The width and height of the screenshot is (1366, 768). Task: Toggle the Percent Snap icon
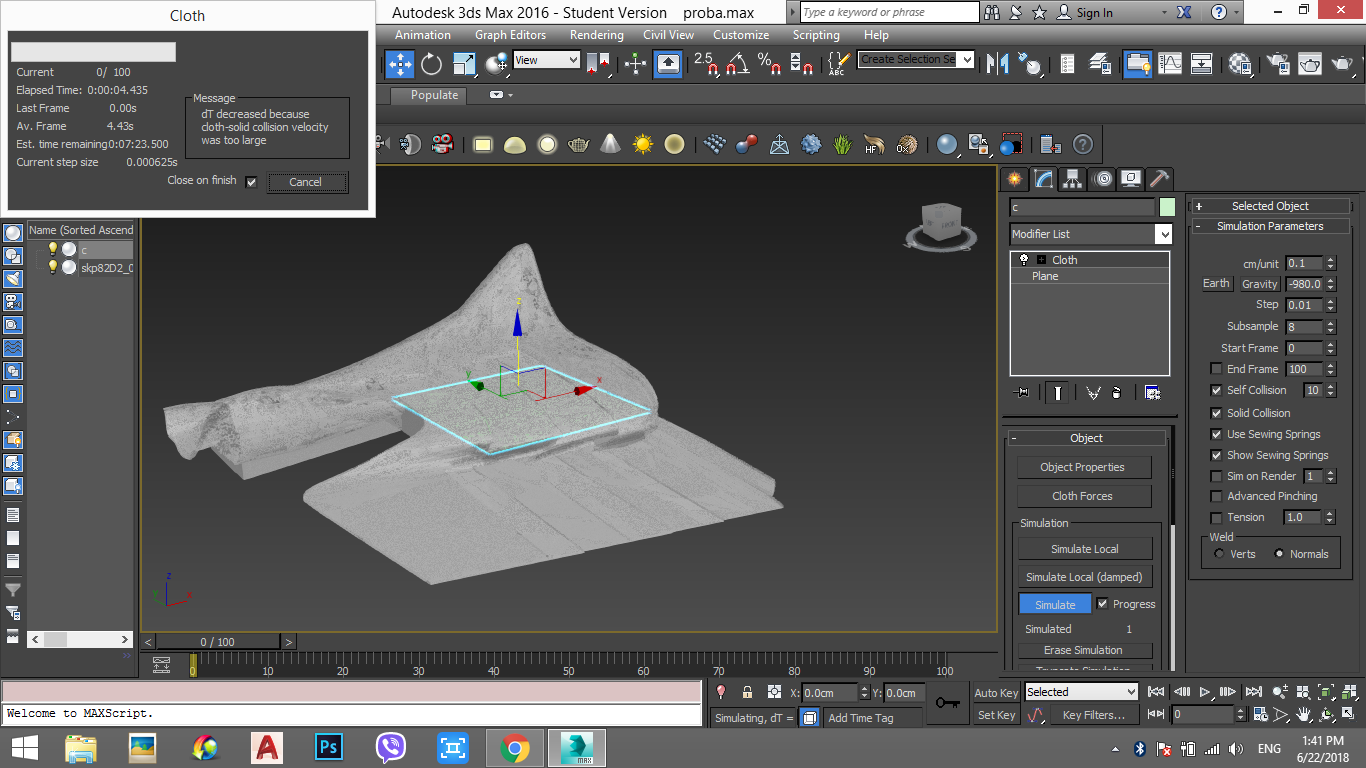pyautogui.click(x=769, y=64)
